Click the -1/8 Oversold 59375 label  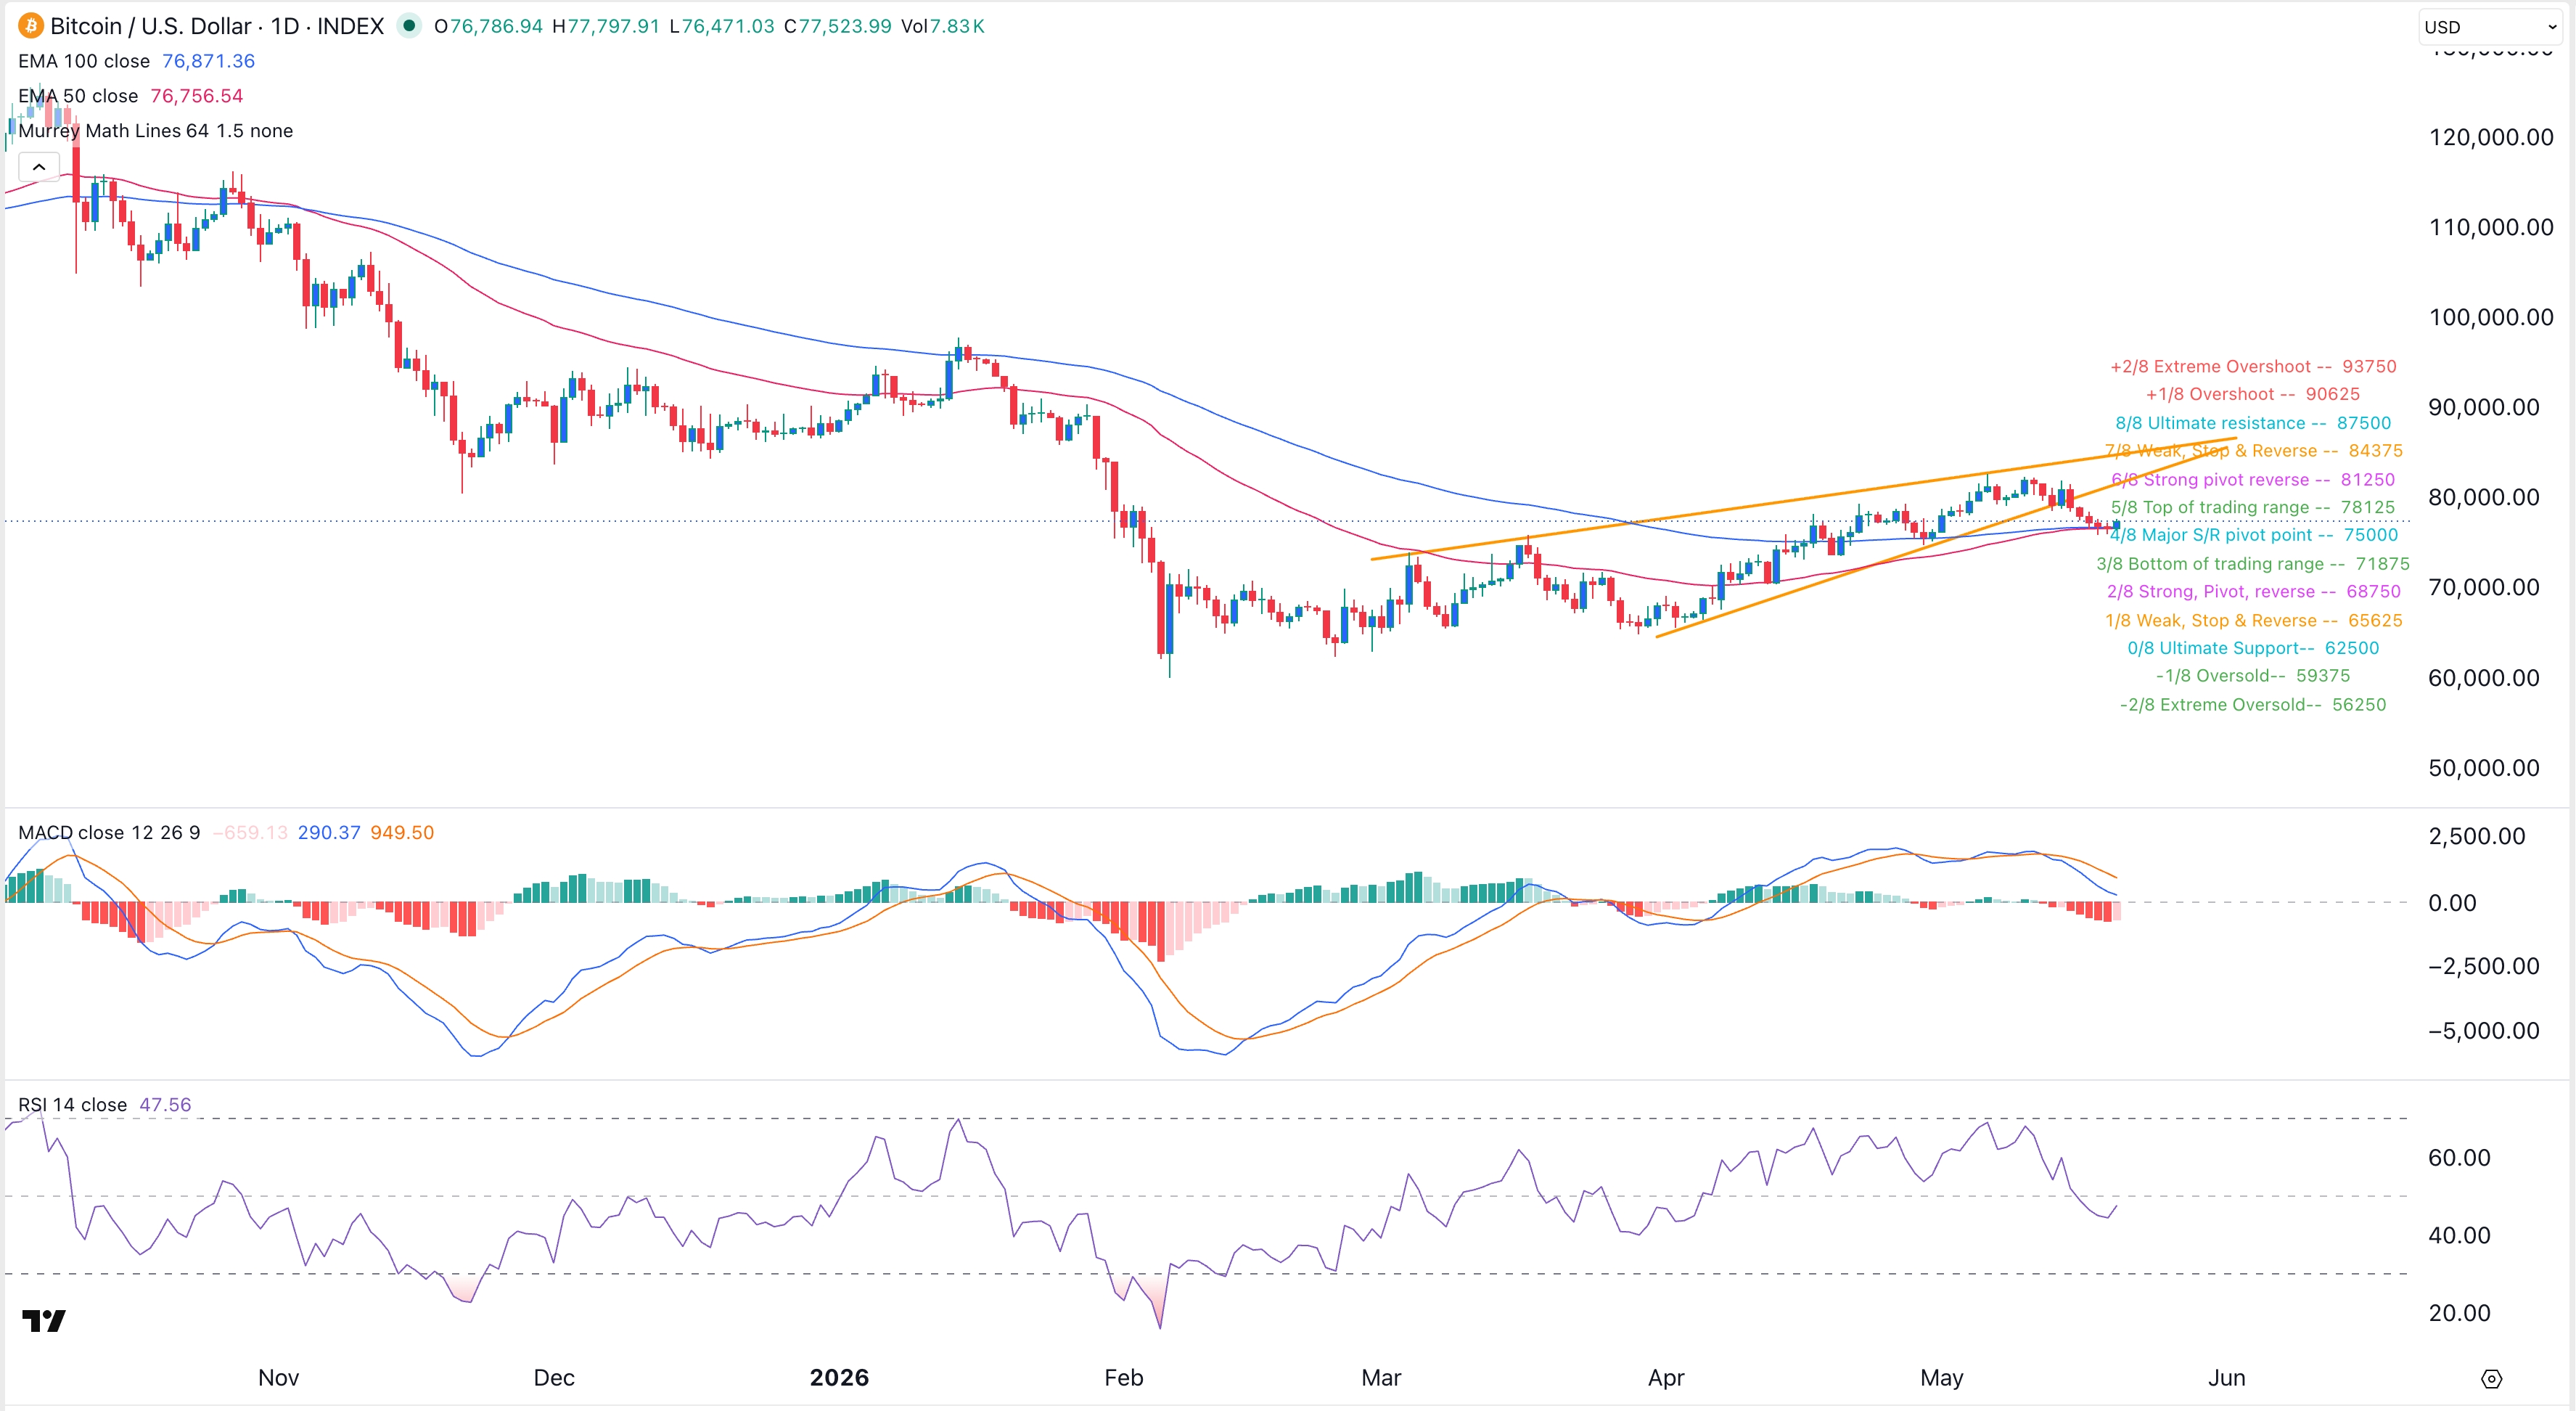[x=2252, y=676]
